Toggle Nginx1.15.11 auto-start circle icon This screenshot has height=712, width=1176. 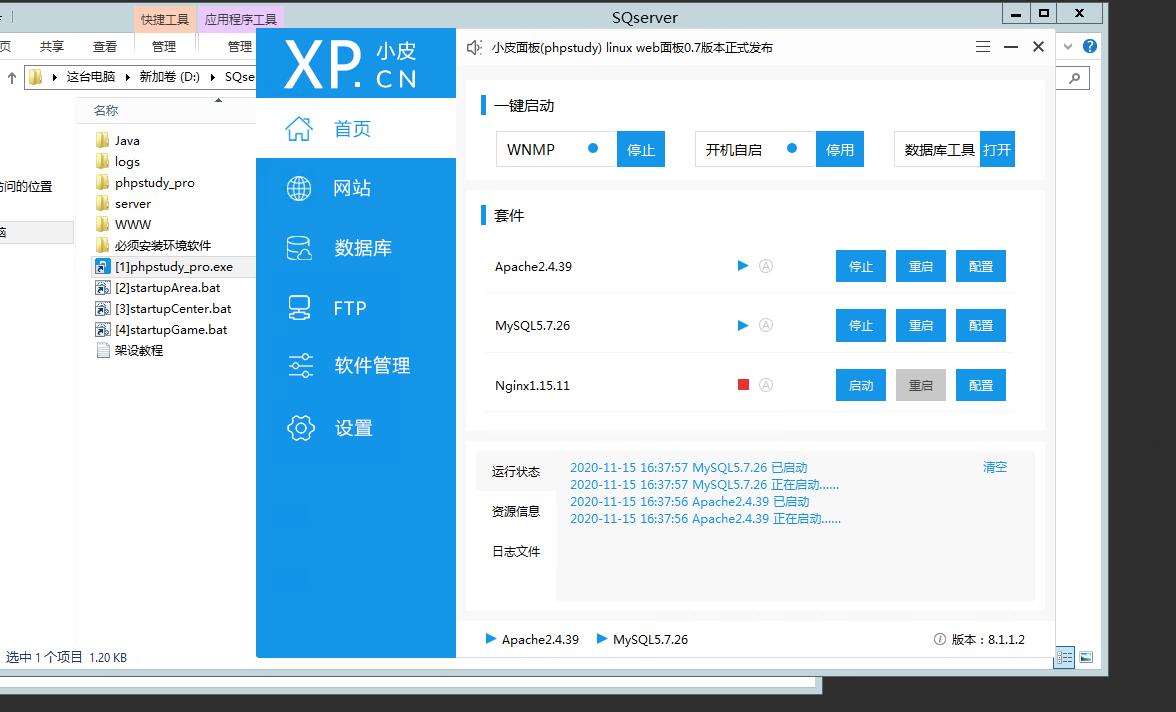pos(766,385)
